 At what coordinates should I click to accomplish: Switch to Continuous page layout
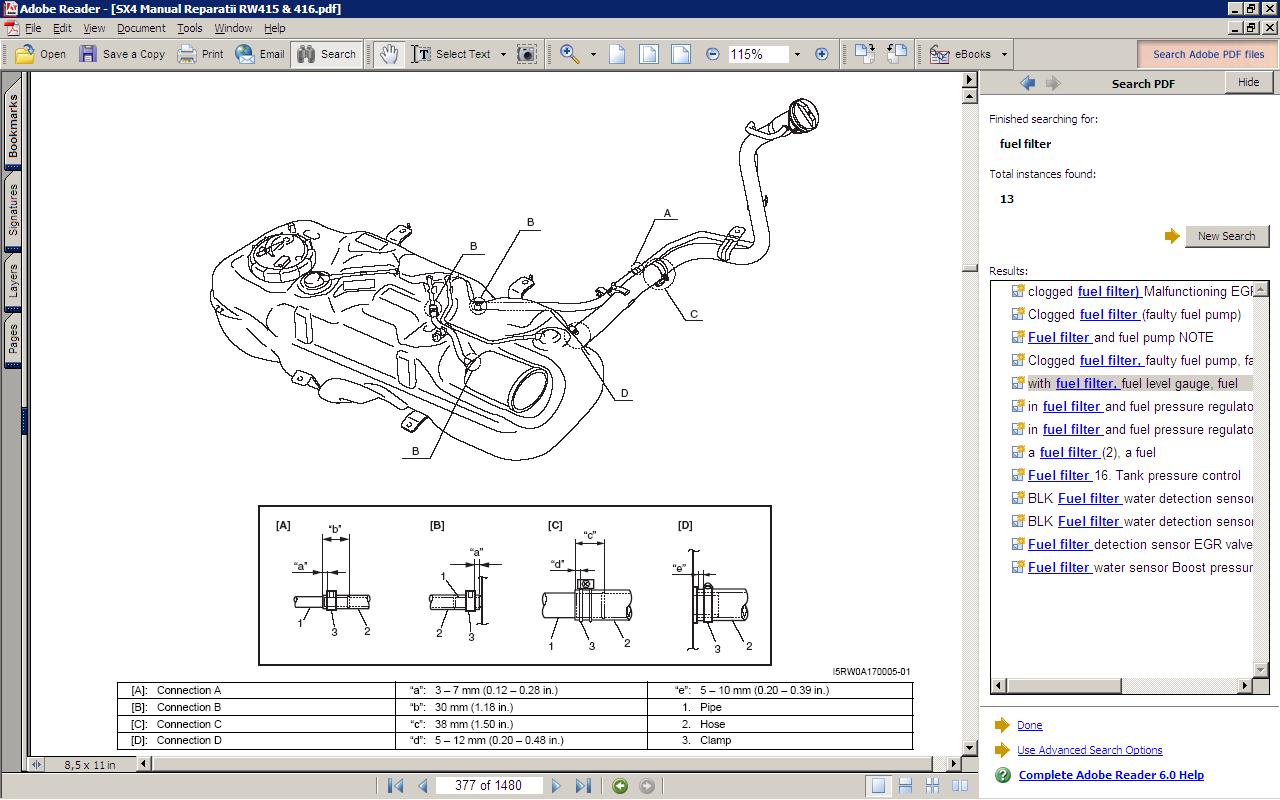coord(905,786)
